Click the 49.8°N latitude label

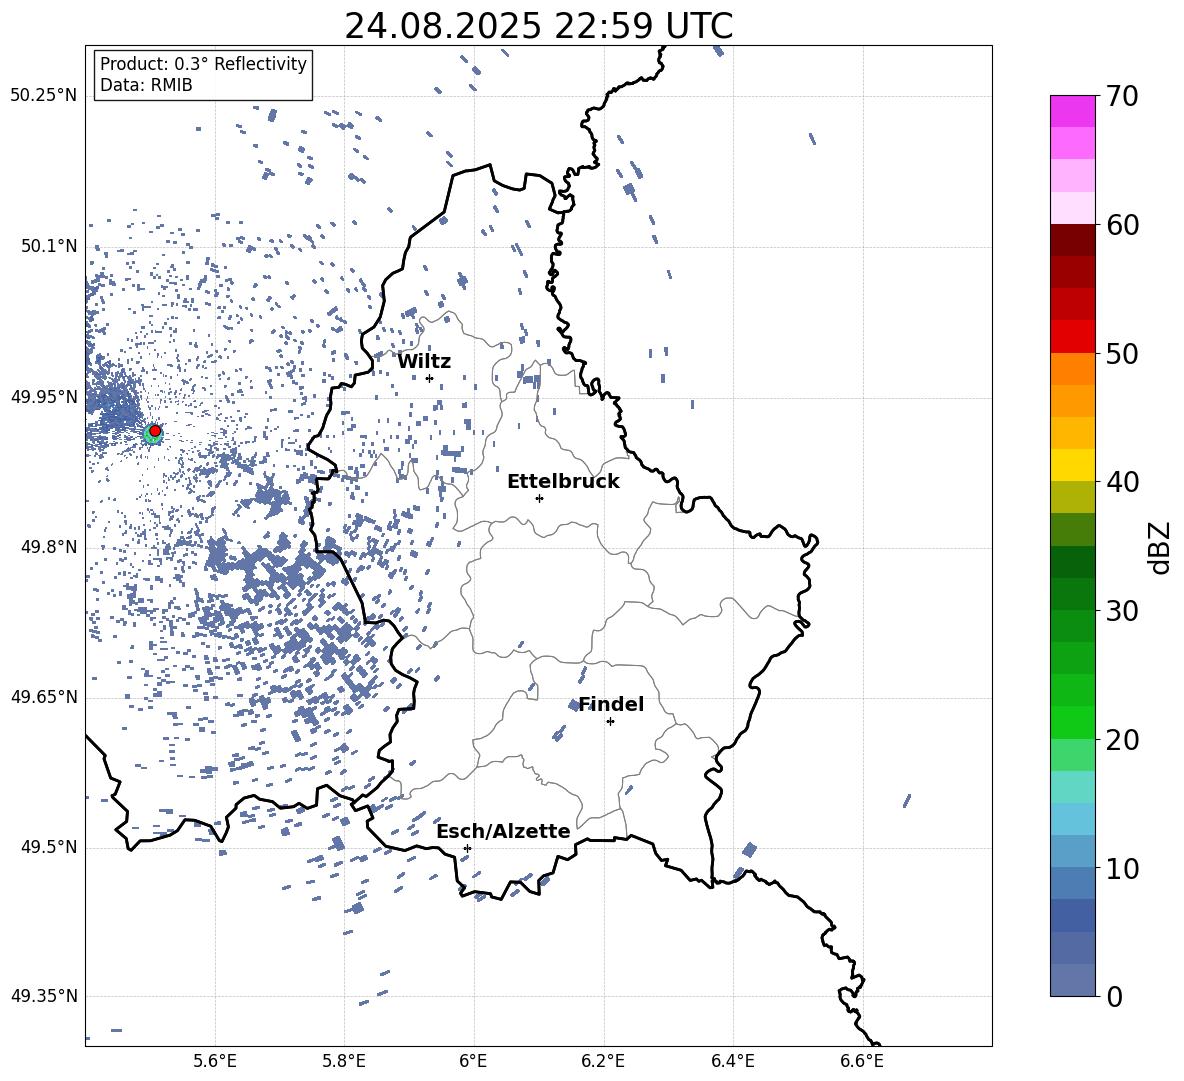click(50, 547)
